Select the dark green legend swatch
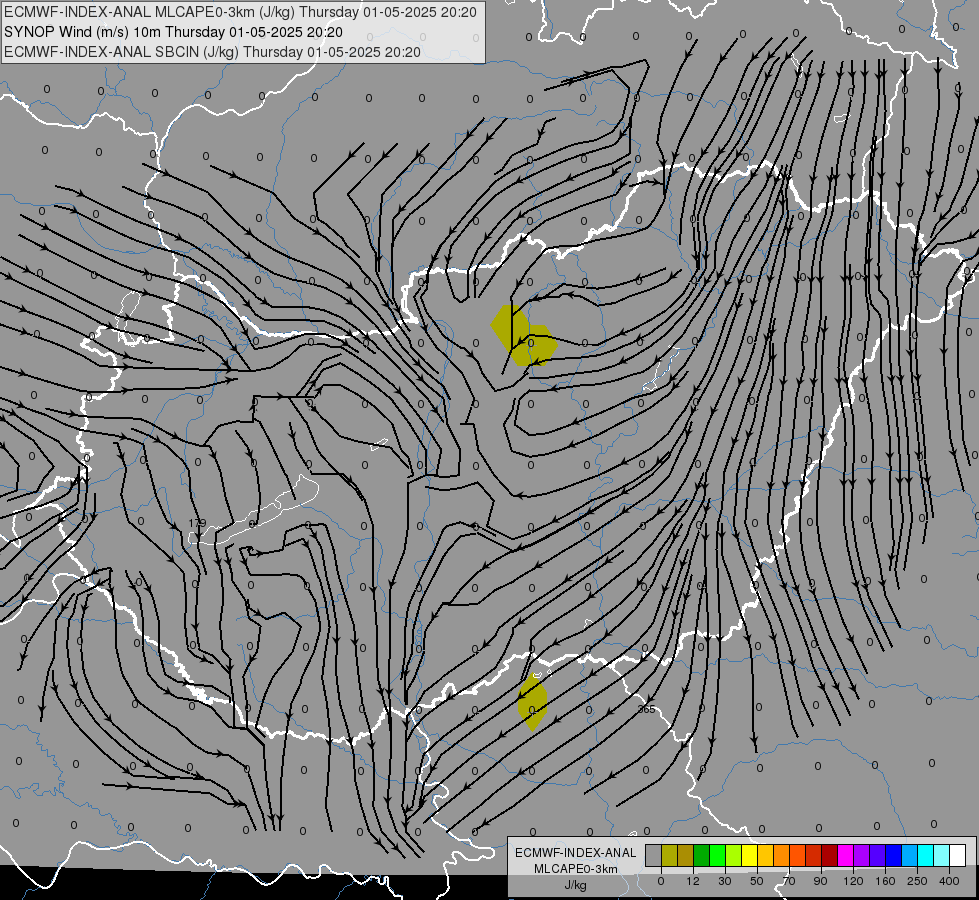 pos(702,855)
